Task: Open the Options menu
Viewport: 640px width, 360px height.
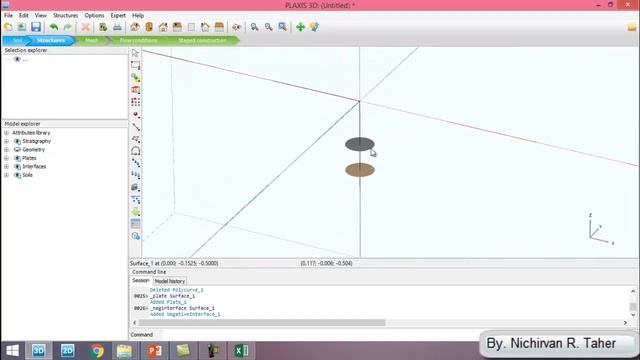Action: (94, 15)
